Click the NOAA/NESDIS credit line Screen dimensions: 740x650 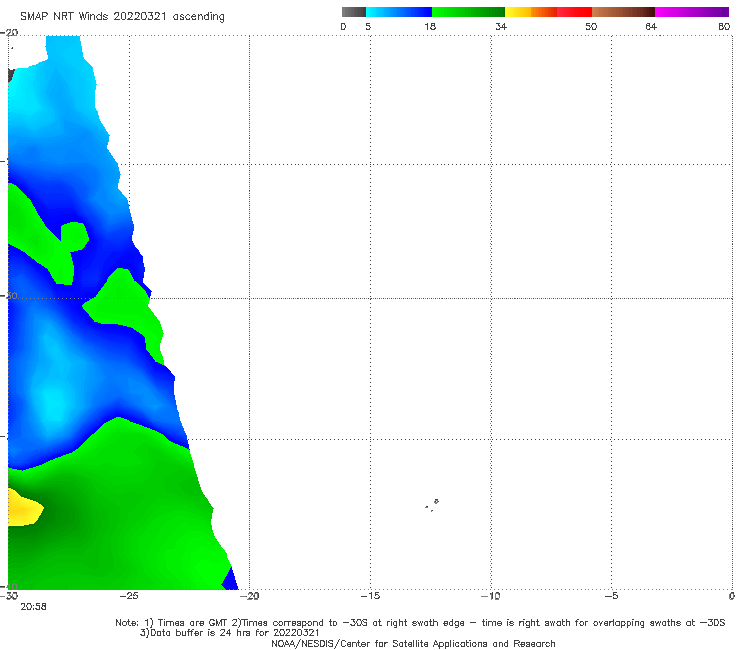pyautogui.click(x=413, y=643)
